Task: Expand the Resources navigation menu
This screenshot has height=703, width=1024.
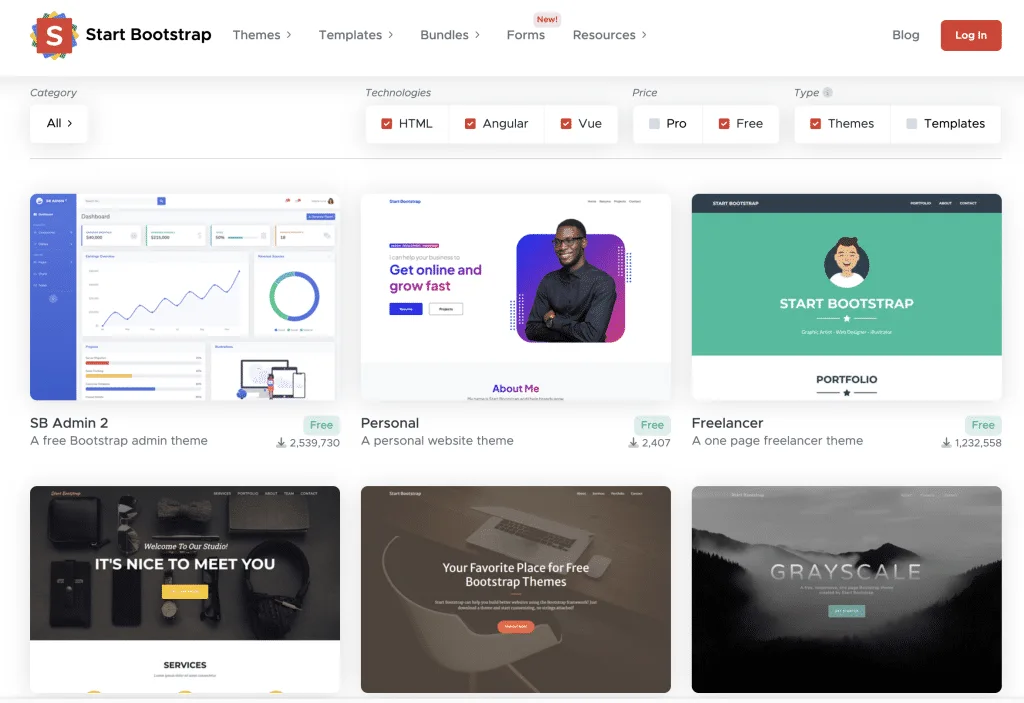Action: click(609, 35)
